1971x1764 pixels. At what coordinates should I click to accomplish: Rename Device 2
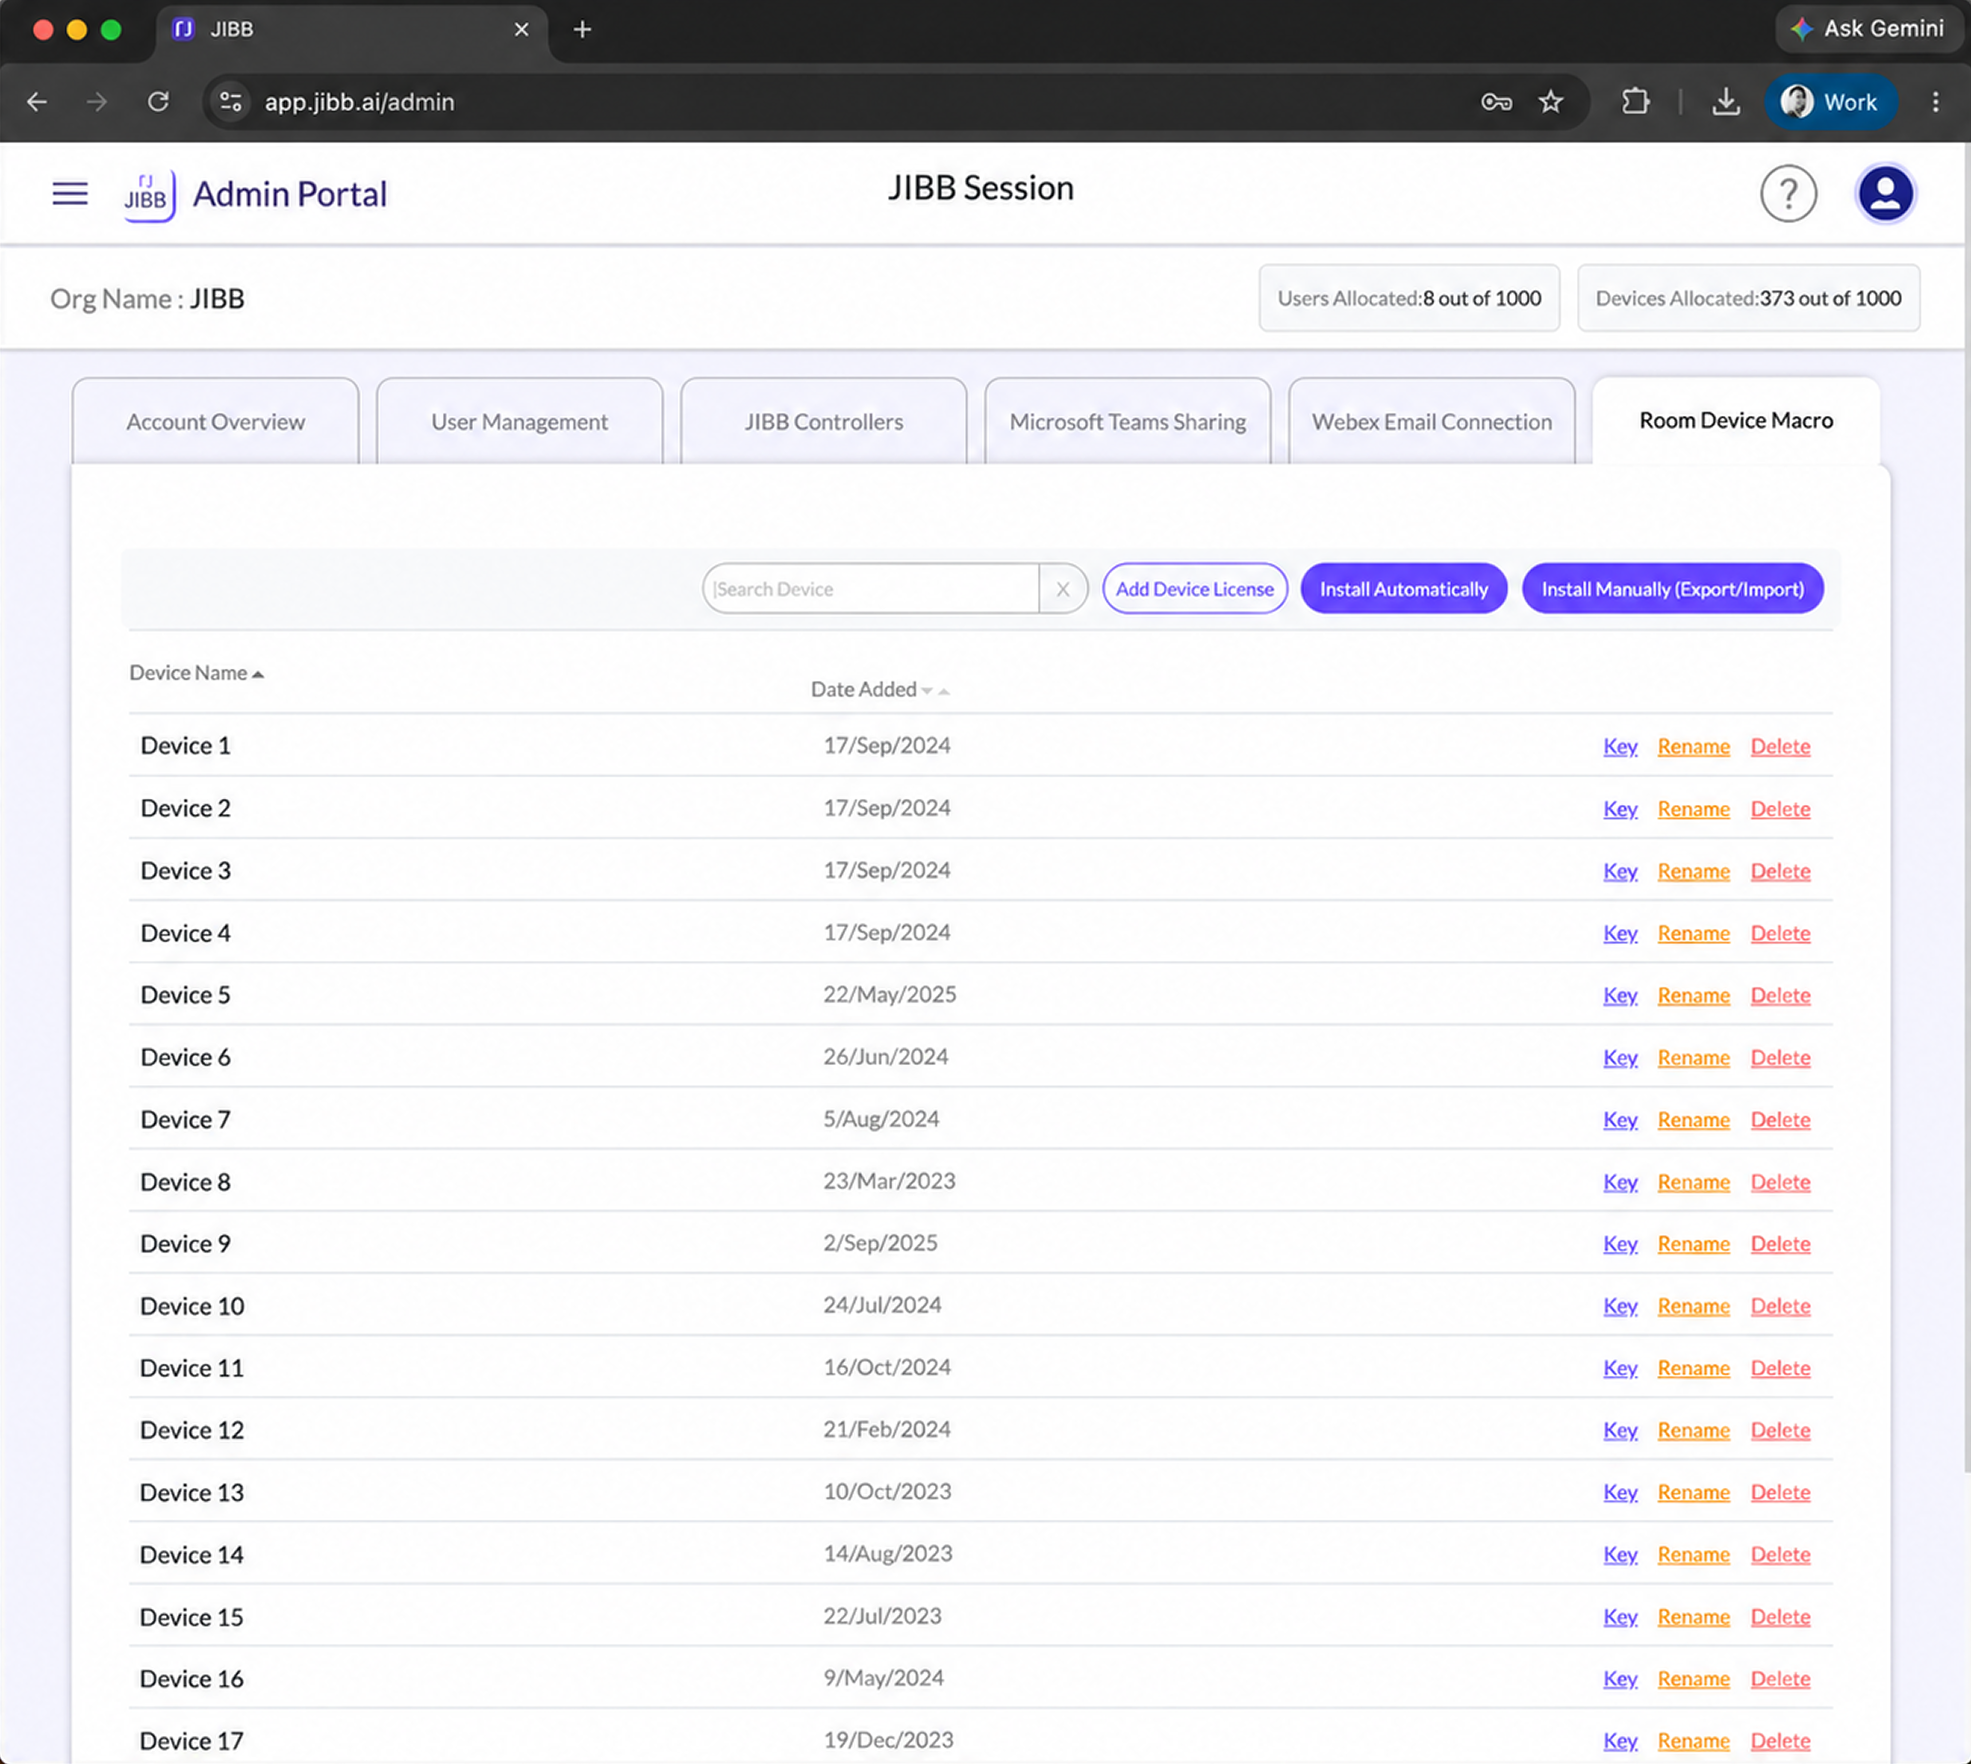click(x=1694, y=808)
